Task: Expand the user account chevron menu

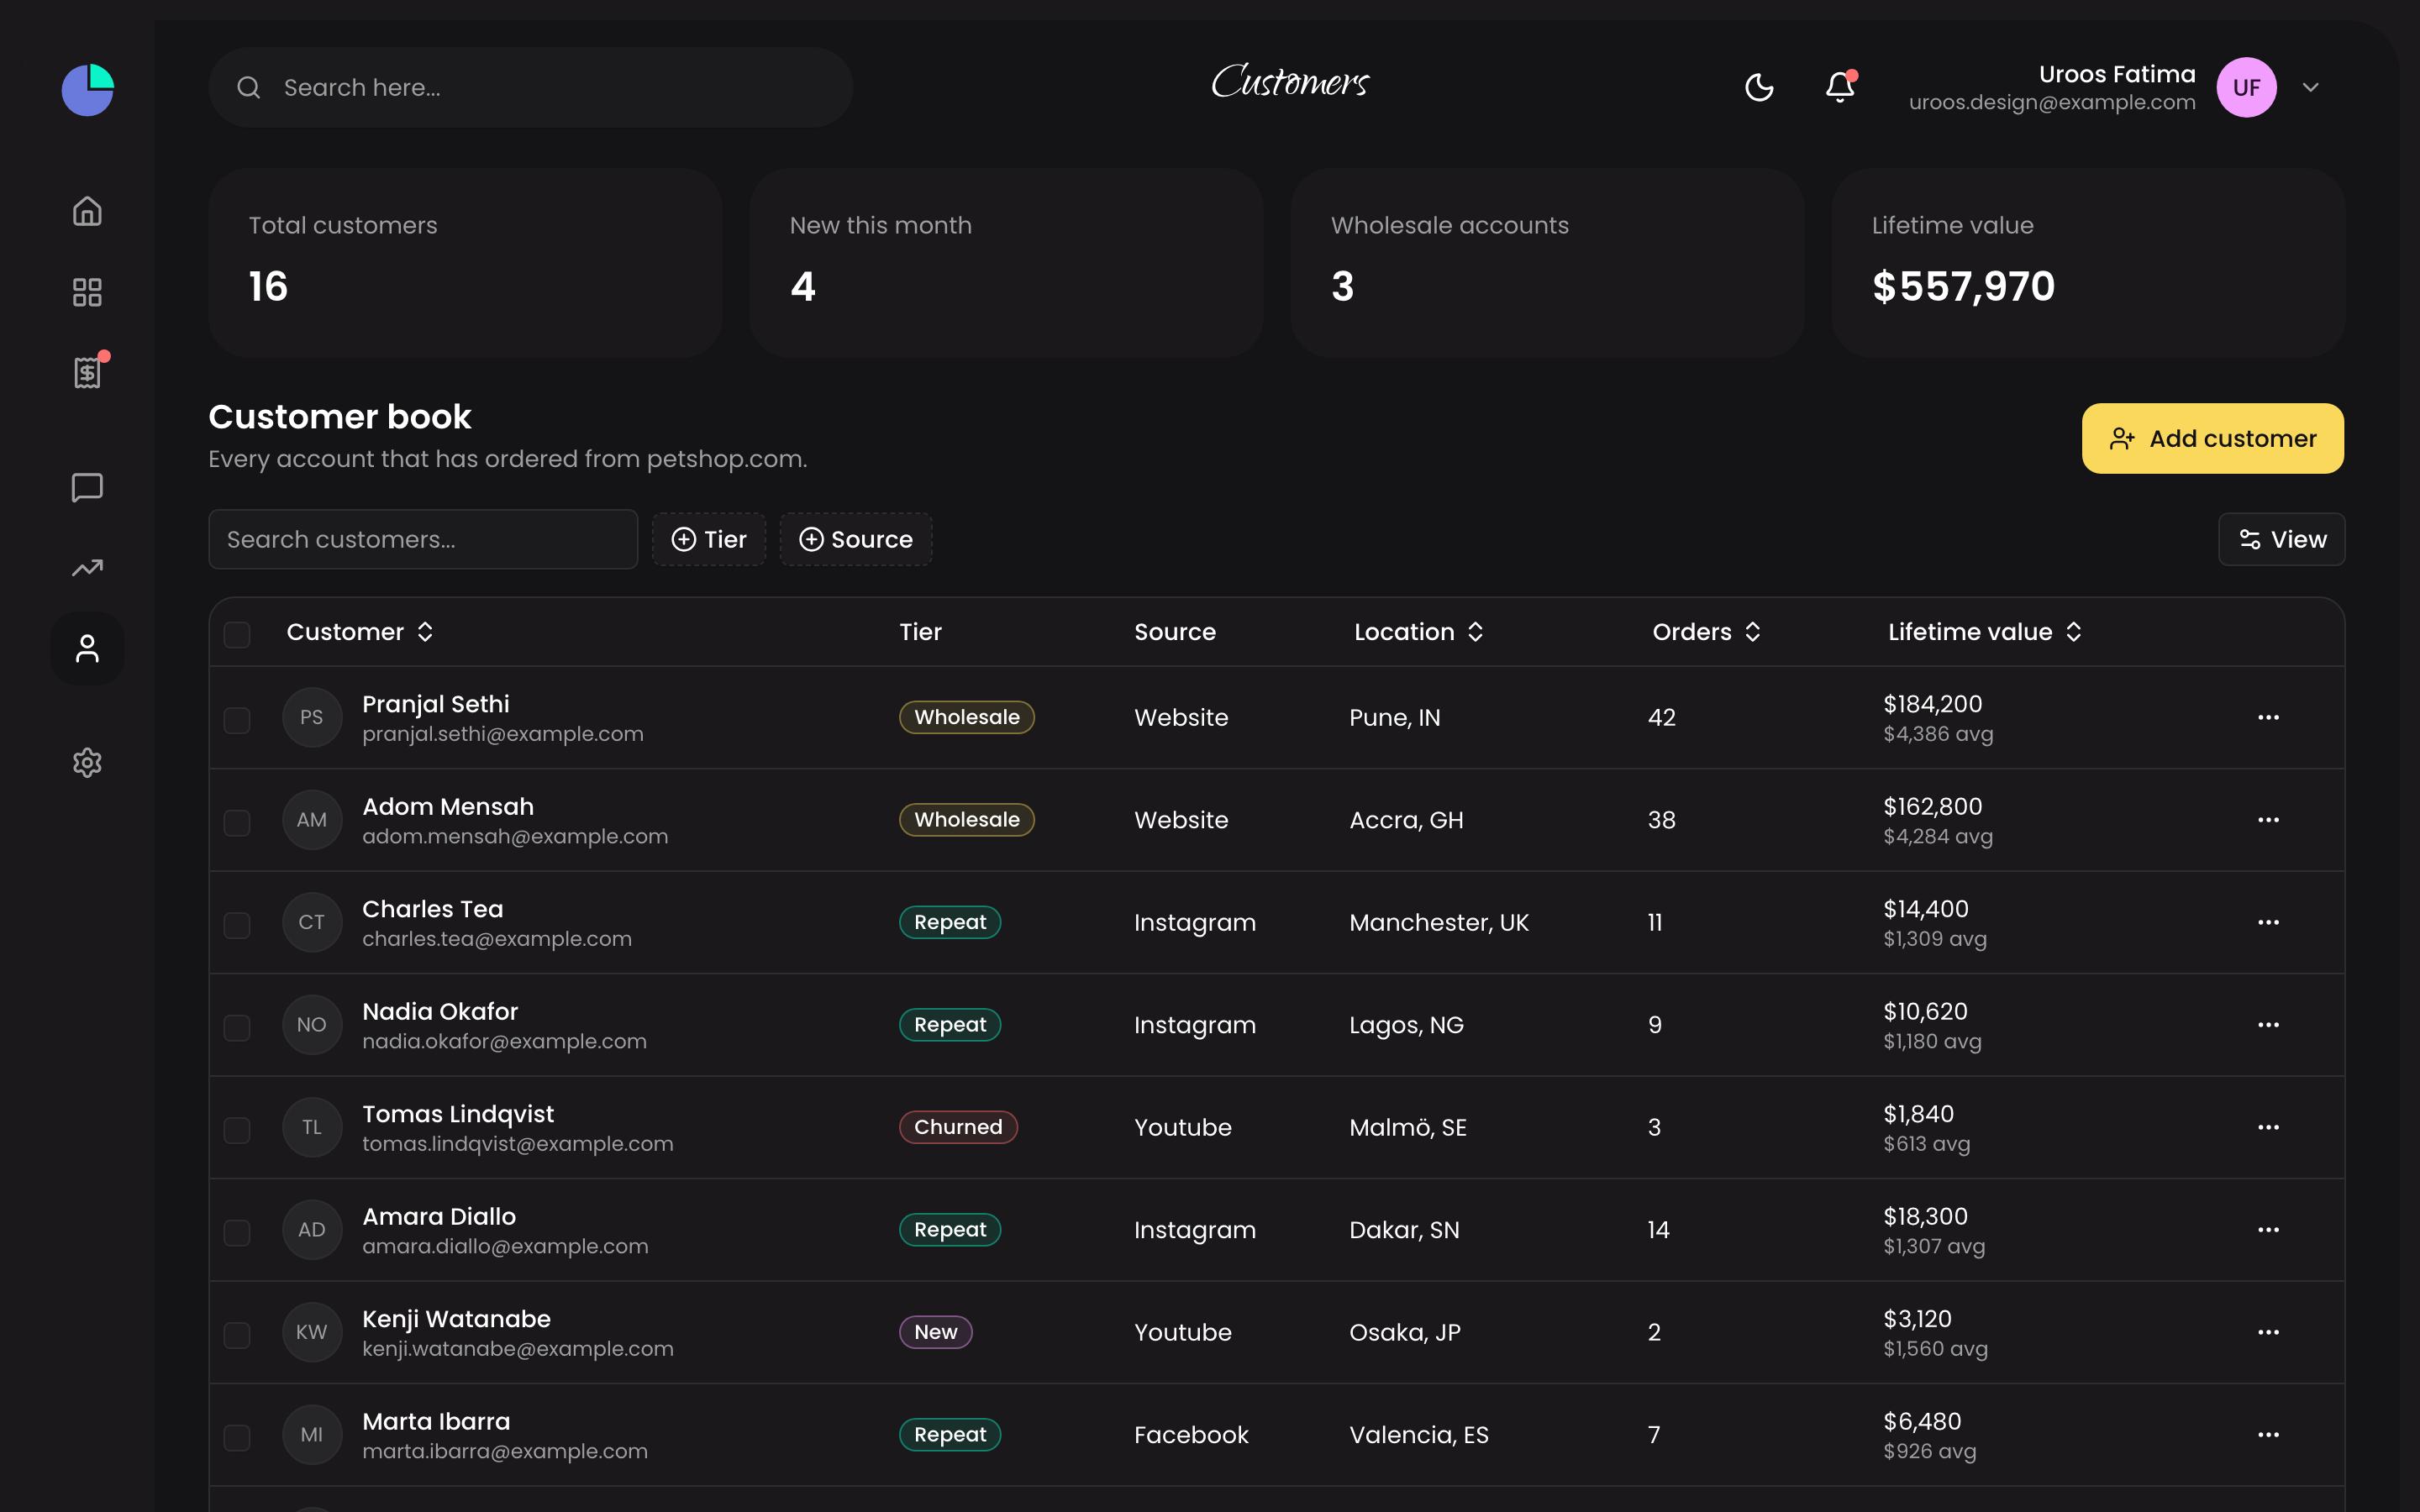Action: 2310,88
